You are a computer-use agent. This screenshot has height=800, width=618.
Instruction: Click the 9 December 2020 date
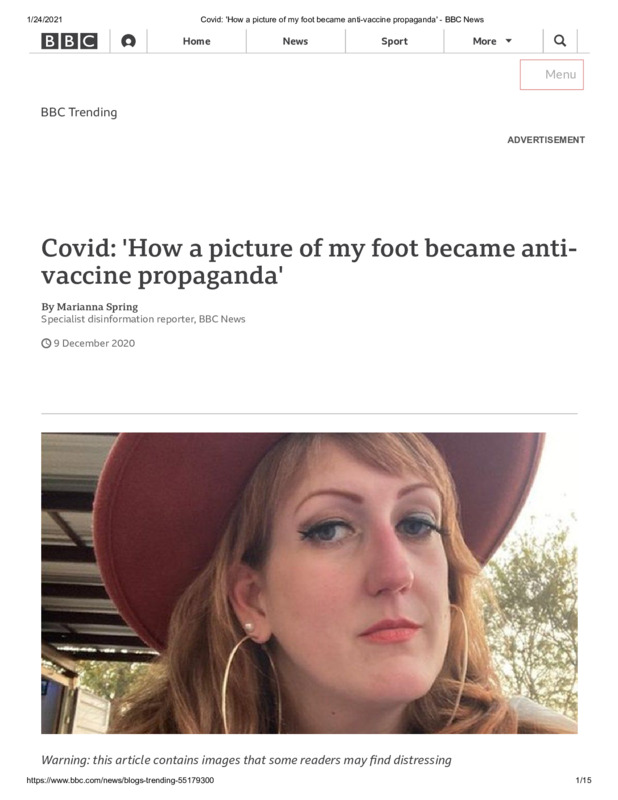(94, 343)
